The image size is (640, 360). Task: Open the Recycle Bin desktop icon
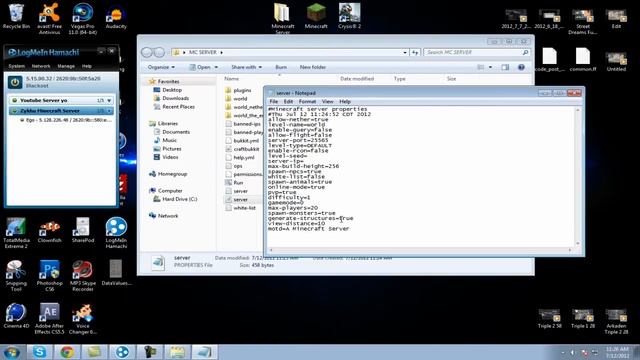(x=16, y=16)
